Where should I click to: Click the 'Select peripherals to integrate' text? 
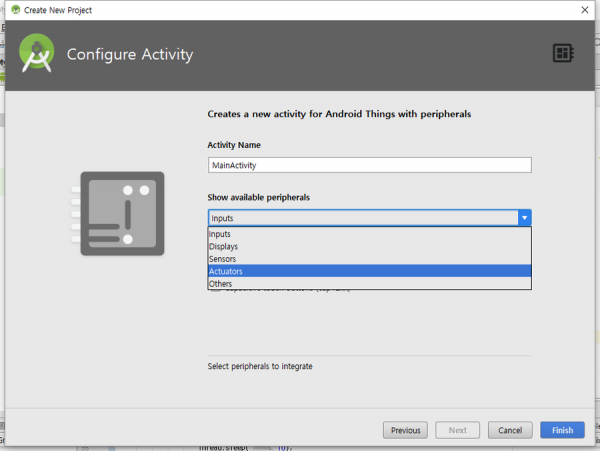(260, 366)
